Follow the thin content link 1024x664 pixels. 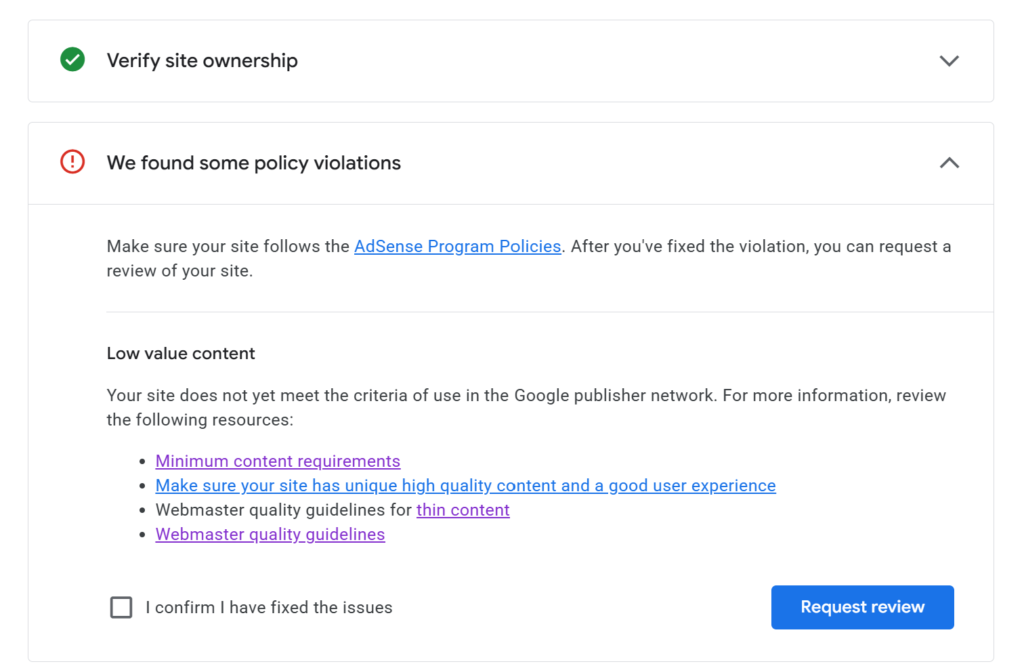pyautogui.click(x=462, y=510)
